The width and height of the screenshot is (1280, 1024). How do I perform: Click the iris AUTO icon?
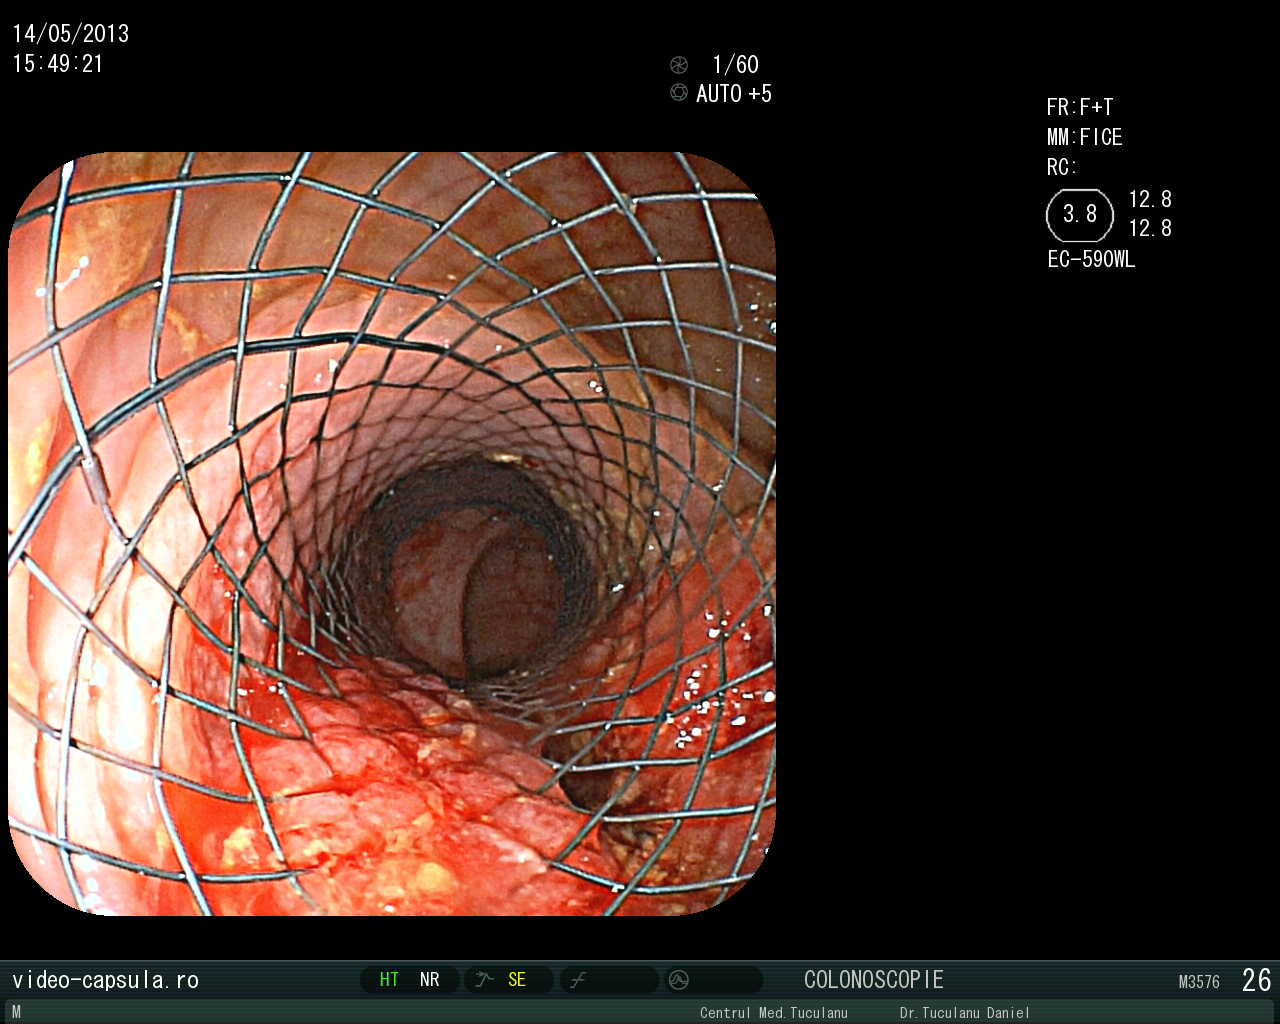tap(679, 93)
